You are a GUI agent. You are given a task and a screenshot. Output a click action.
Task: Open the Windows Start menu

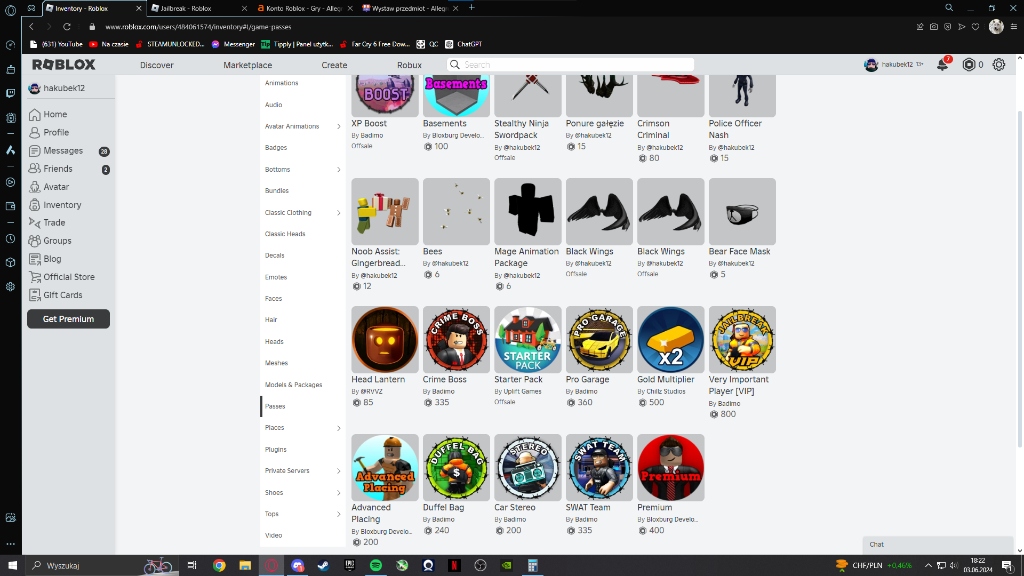point(12,566)
